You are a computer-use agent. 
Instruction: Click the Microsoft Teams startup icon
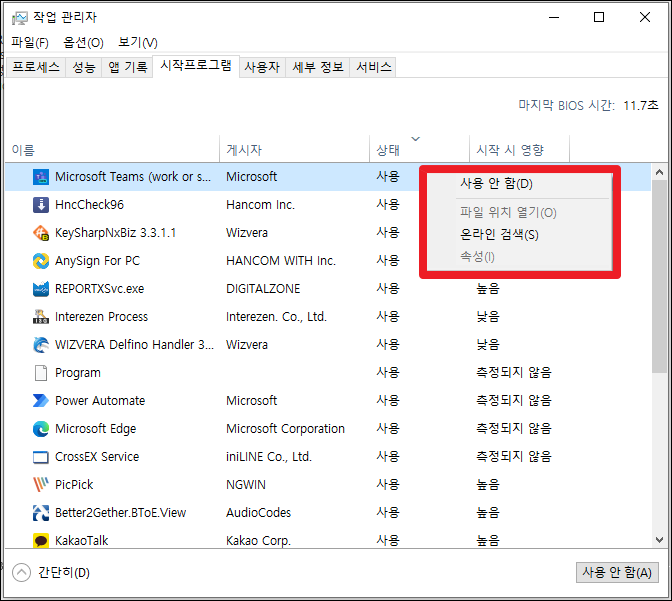[41, 177]
